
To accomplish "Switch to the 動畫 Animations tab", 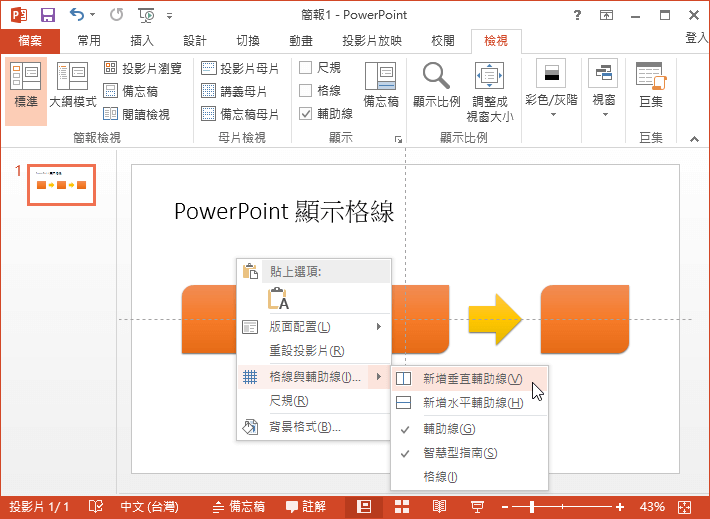I will click(301, 41).
